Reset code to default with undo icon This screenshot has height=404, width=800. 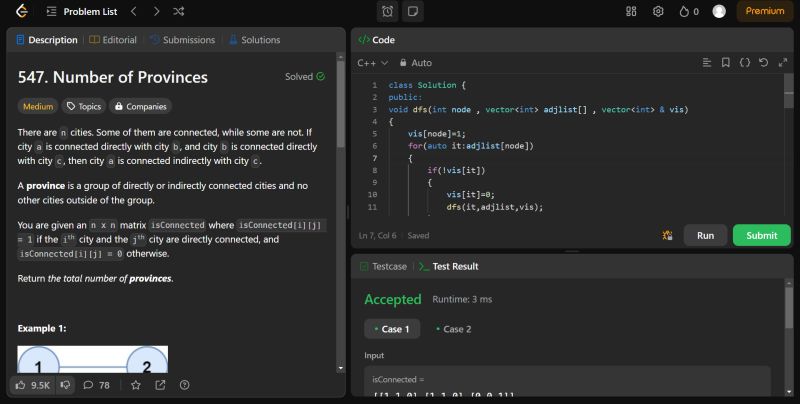click(x=764, y=62)
